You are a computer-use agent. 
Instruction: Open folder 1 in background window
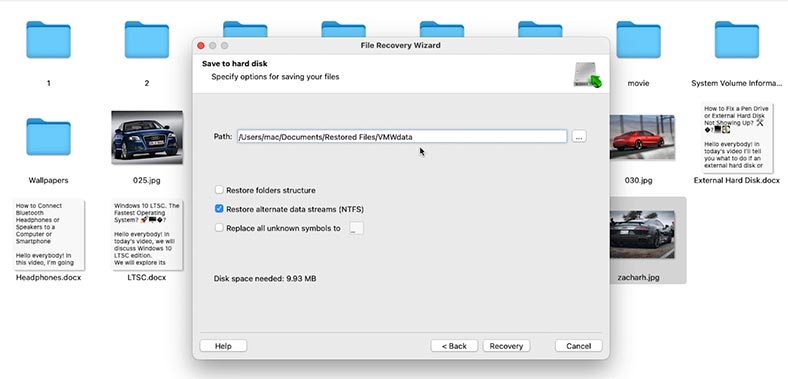pos(48,40)
